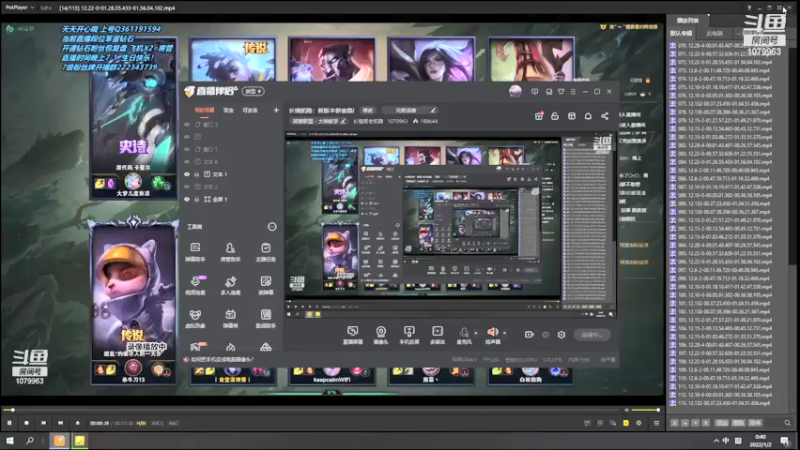Open the Windows Start menu
Screen dimensions: 800x450
click(x=9, y=440)
